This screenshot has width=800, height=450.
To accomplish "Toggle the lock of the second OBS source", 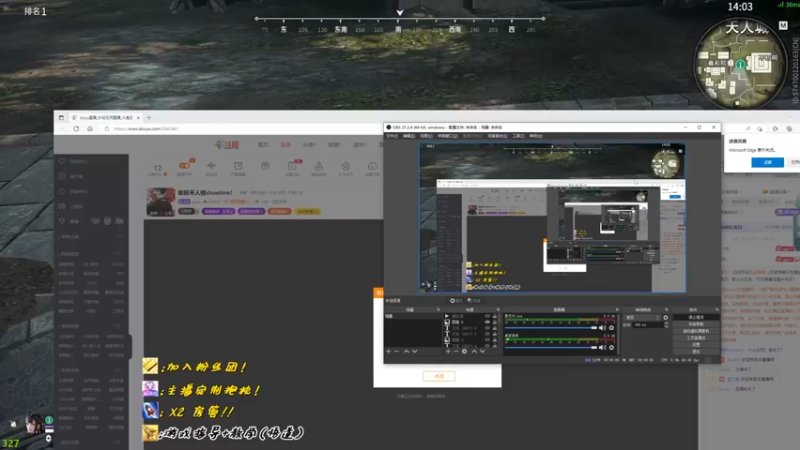I will tap(494, 322).
